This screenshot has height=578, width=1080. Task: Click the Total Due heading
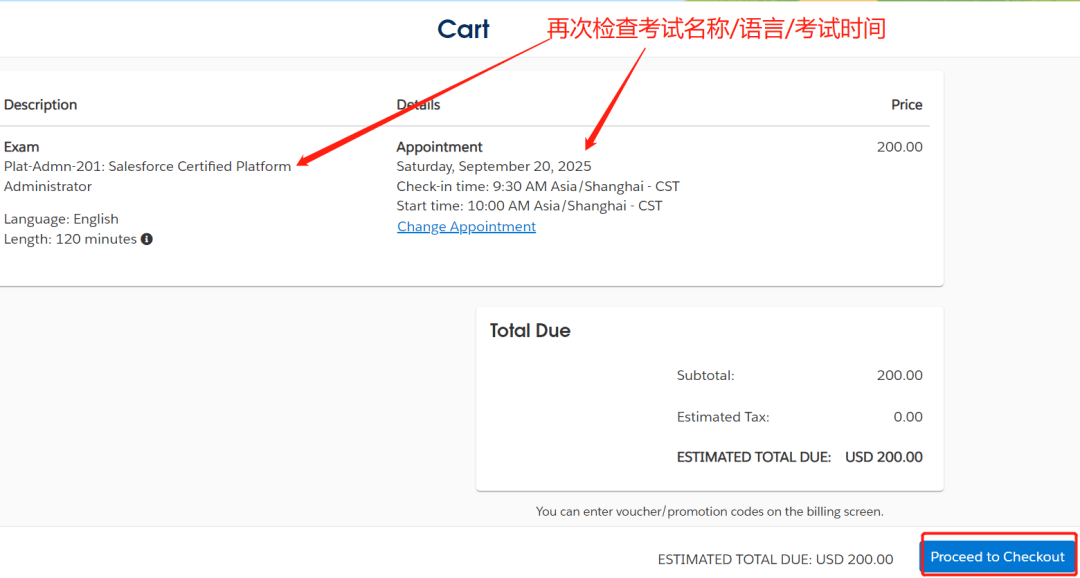pyautogui.click(x=530, y=331)
